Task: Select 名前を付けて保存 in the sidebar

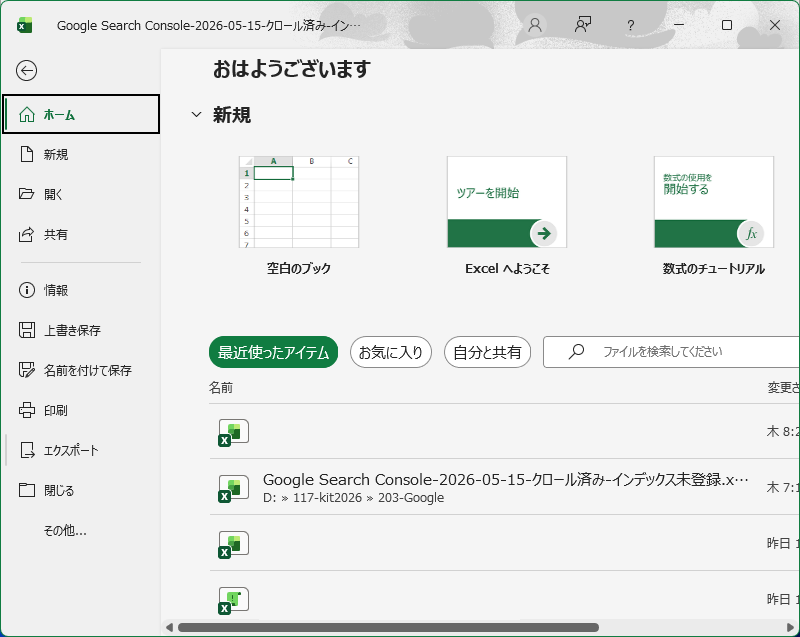Action: coord(81,370)
